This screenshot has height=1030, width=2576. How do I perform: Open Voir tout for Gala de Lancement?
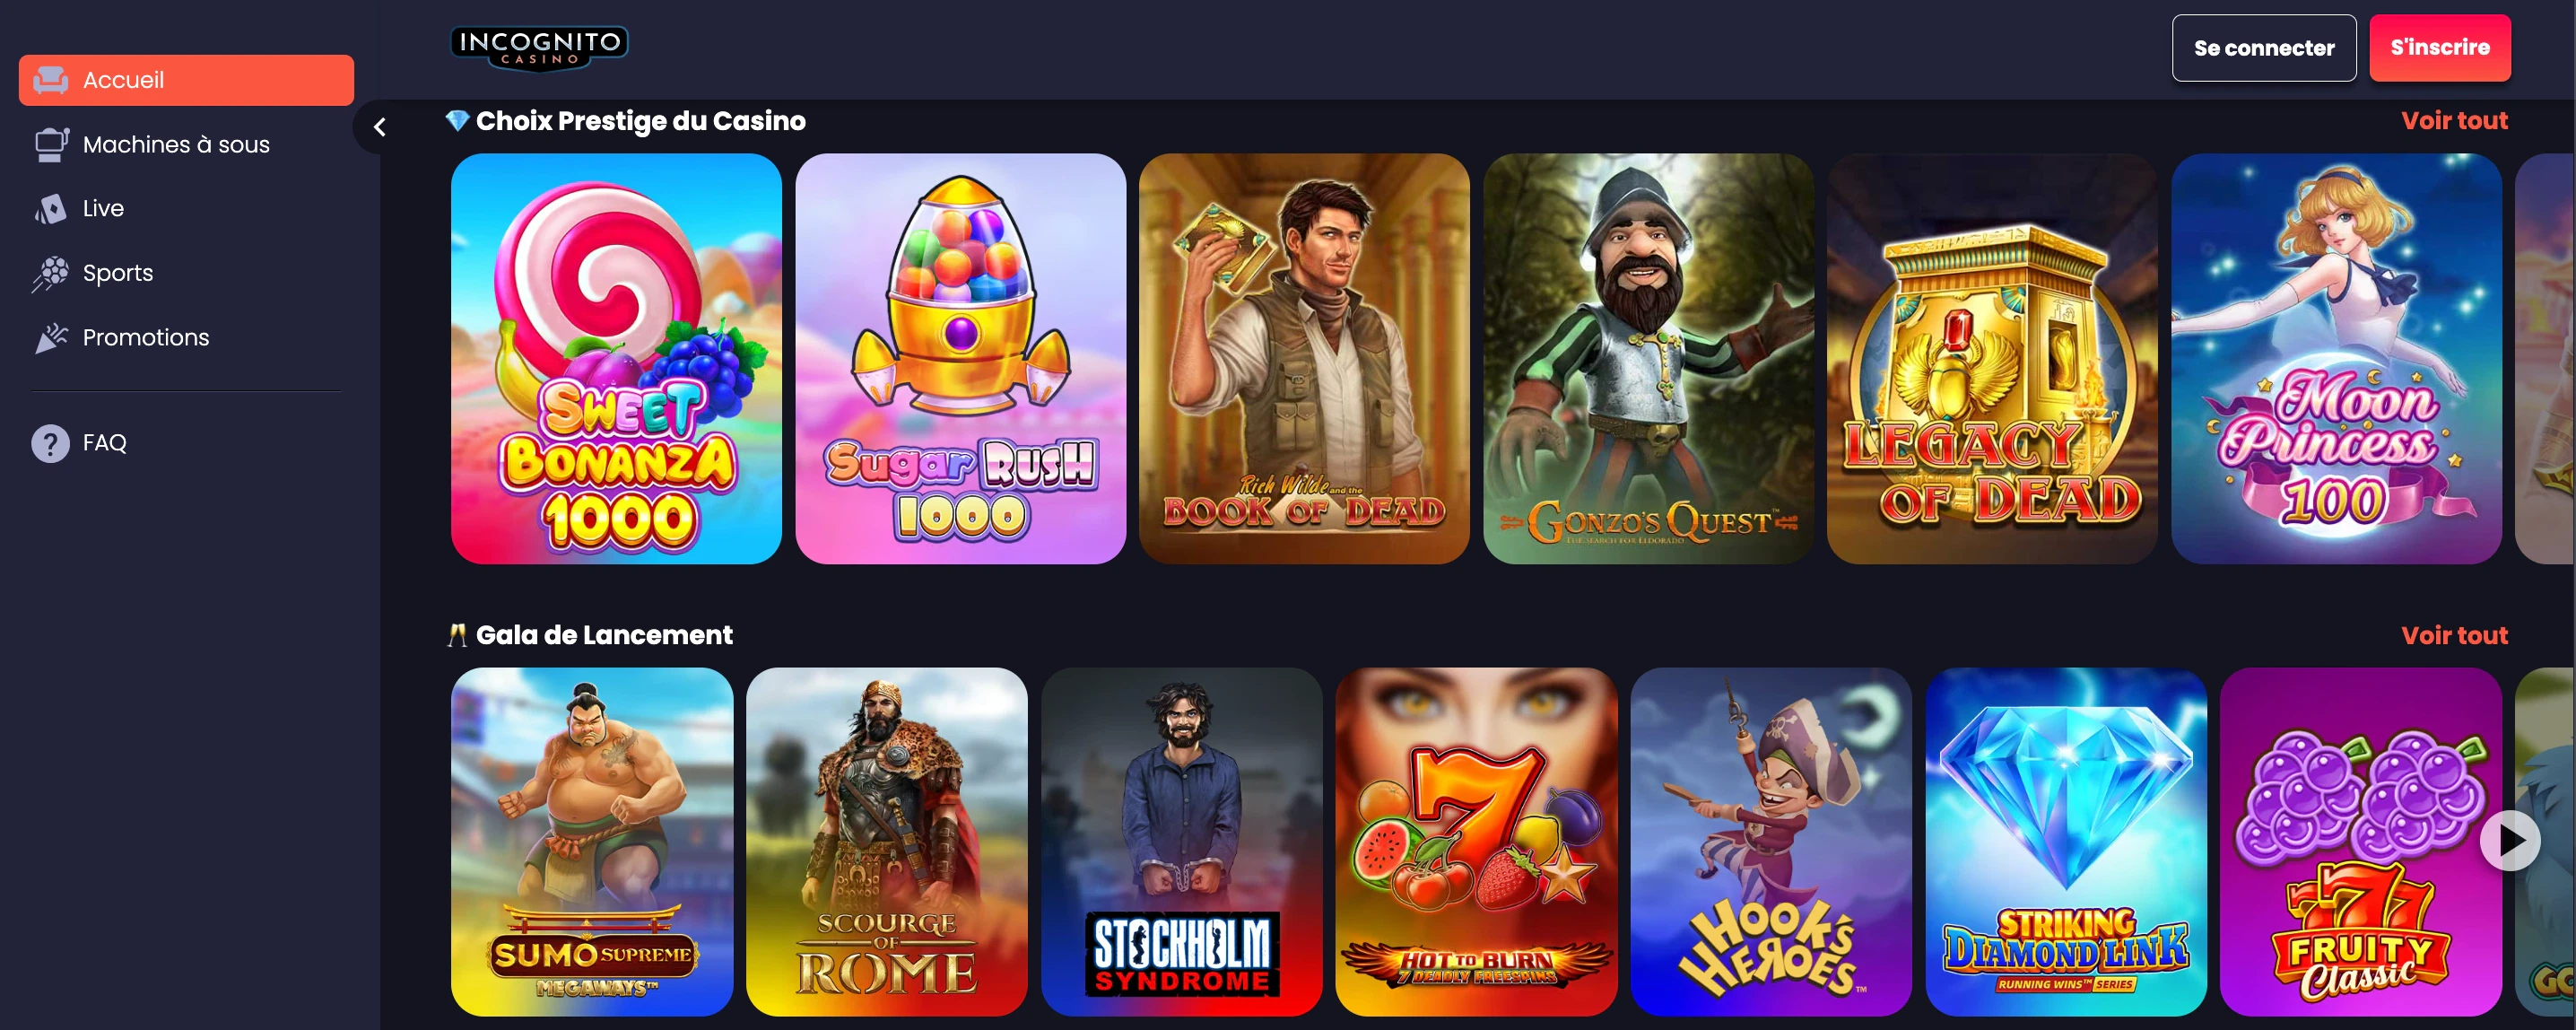(x=2454, y=635)
